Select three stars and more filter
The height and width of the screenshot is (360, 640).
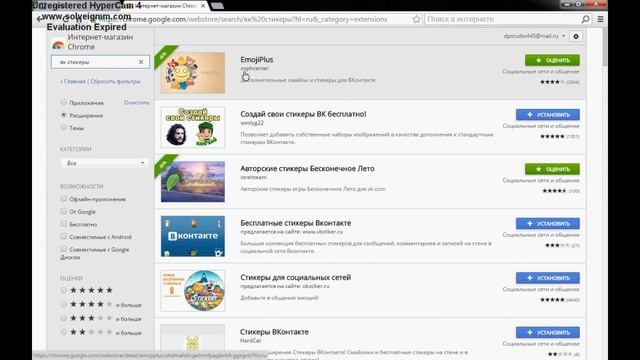coord(64,318)
